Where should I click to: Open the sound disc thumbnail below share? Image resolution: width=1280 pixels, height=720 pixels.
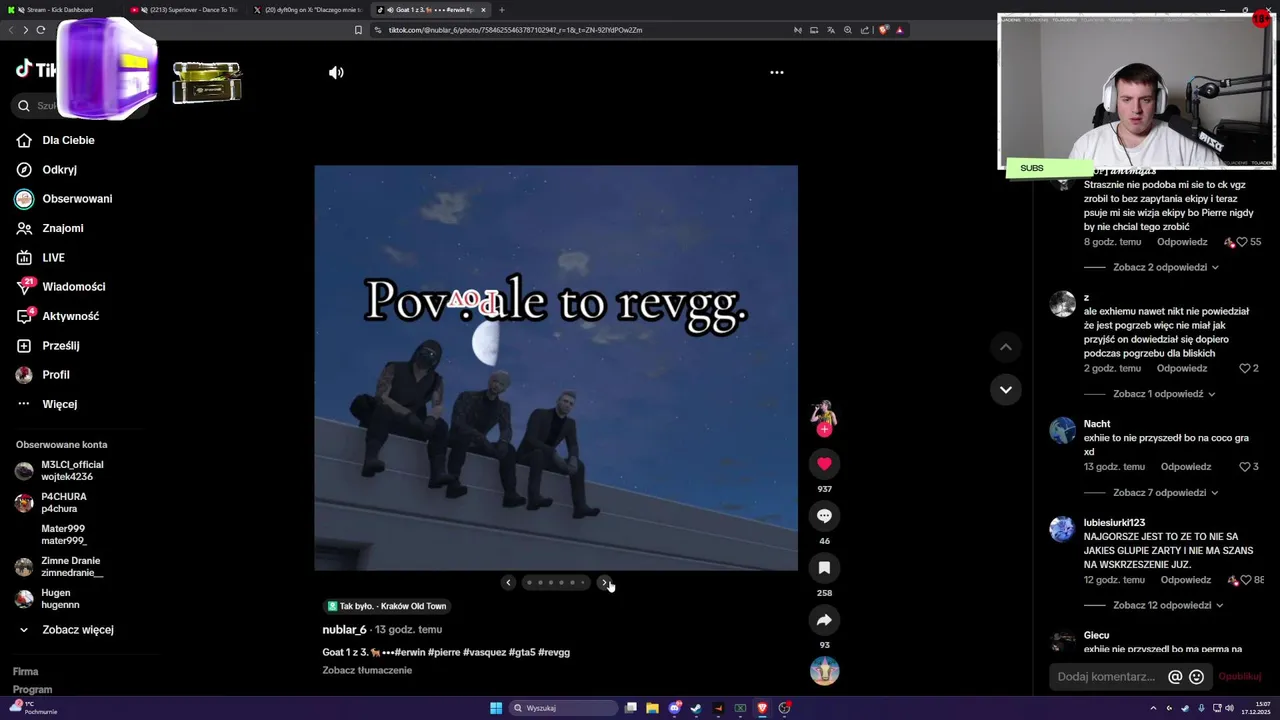click(824, 671)
